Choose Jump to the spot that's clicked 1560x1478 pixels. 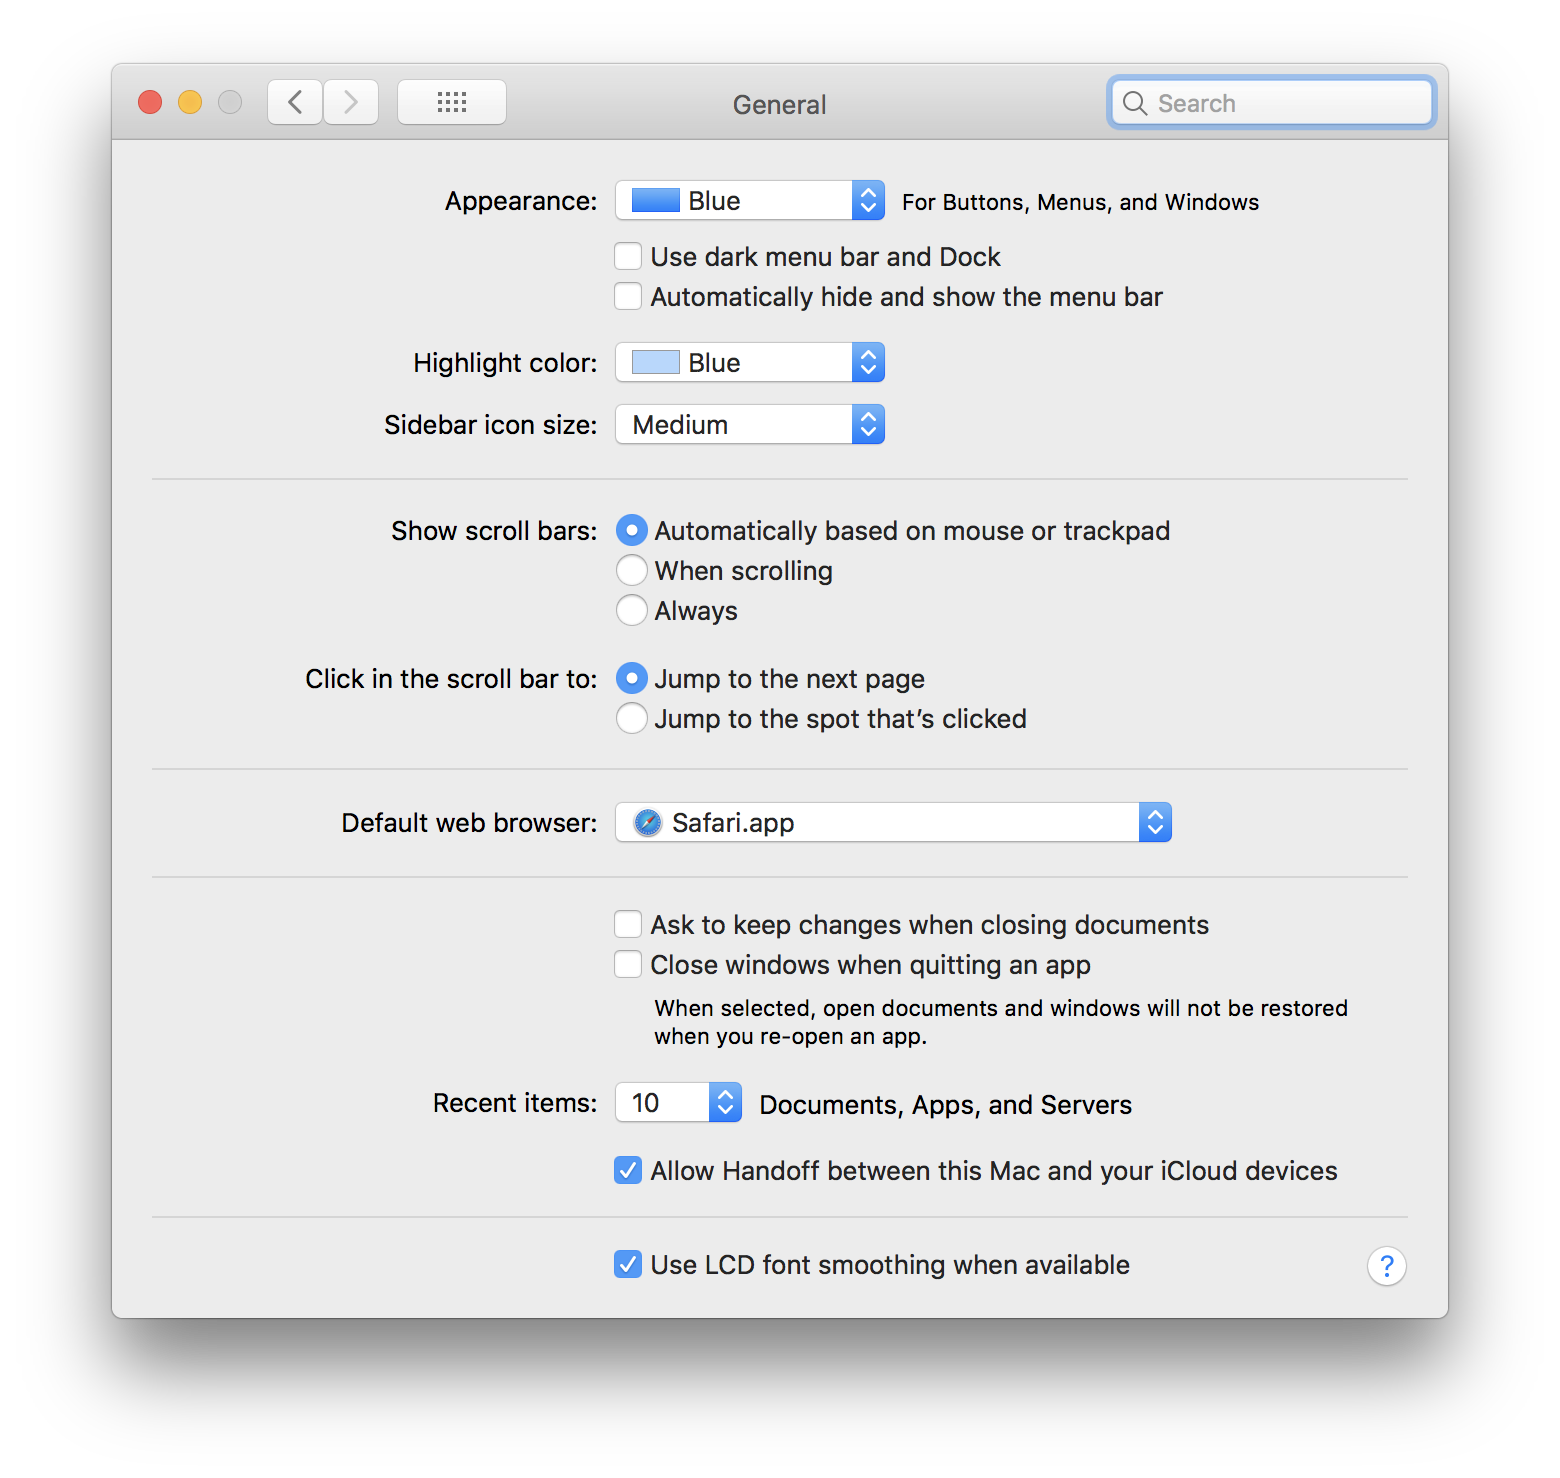point(632,718)
